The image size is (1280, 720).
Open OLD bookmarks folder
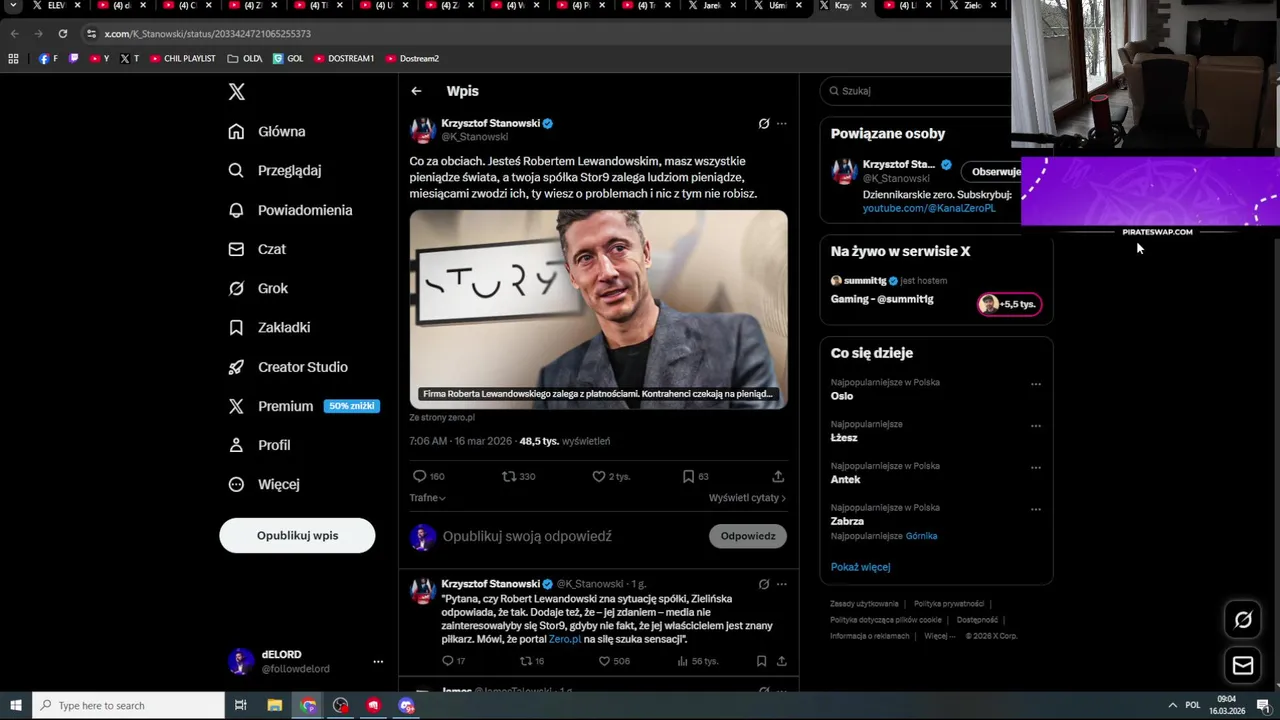(x=245, y=59)
